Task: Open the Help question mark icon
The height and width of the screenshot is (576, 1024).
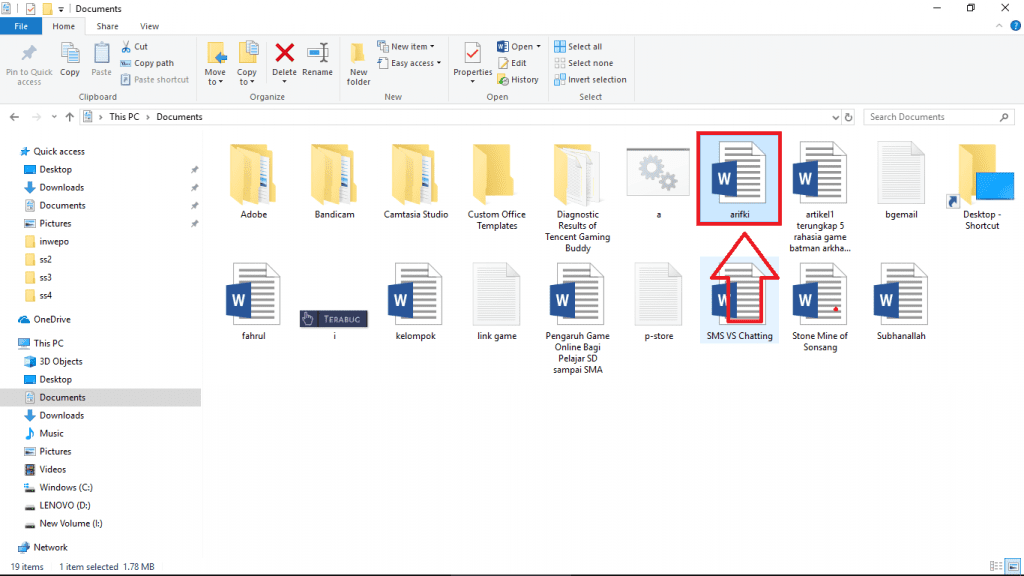Action: [1016, 26]
